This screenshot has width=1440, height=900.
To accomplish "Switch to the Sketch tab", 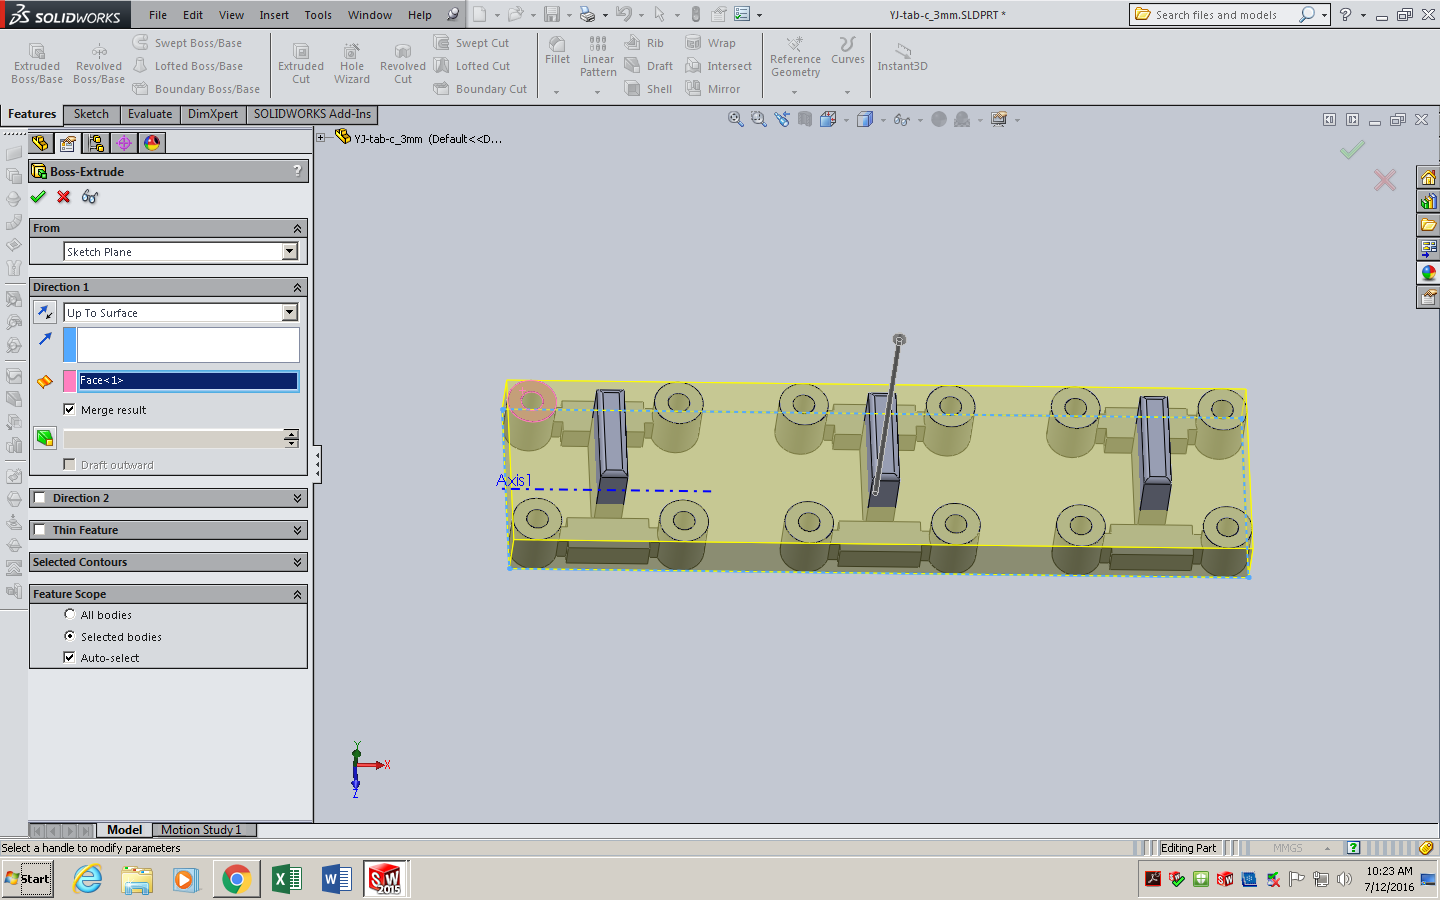I will pyautogui.click(x=91, y=114).
